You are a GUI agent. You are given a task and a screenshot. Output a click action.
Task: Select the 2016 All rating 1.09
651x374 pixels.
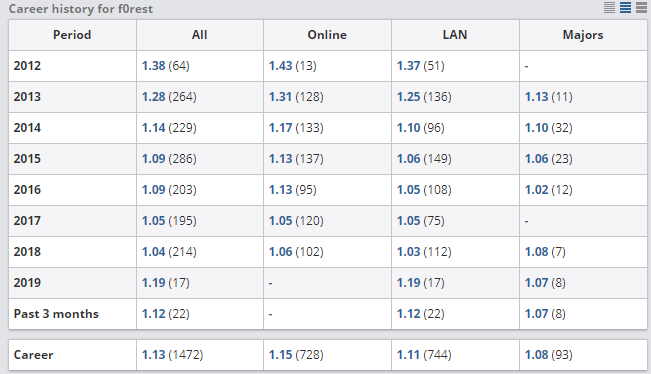pyautogui.click(x=154, y=190)
